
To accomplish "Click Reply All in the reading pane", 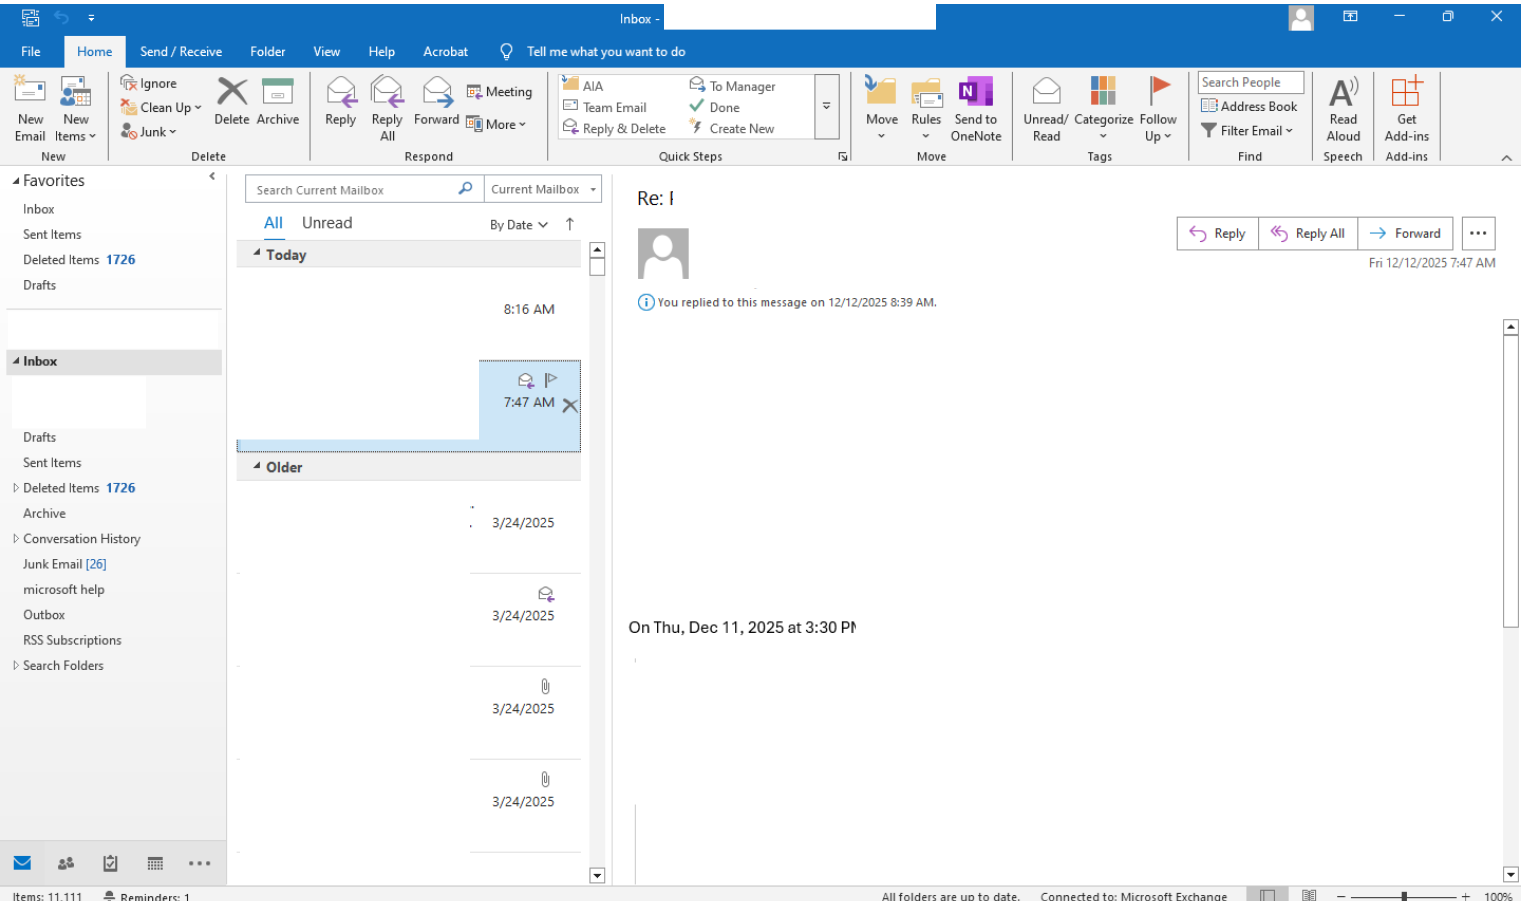I will pyautogui.click(x=1308, y=233).
